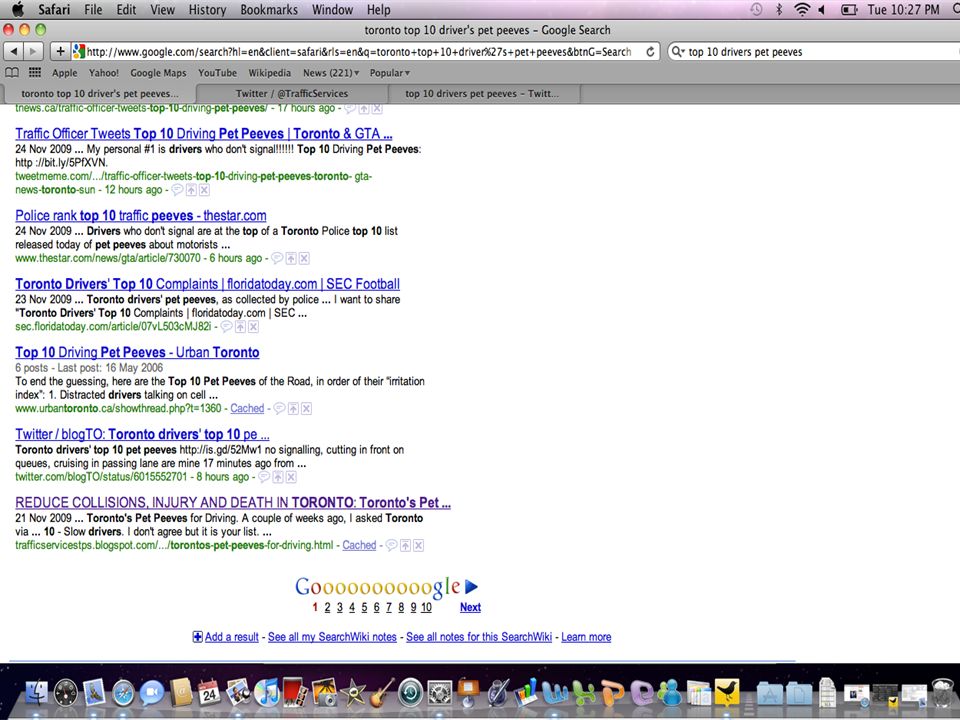
Task: Open the File menu
Action: (93, 9)
